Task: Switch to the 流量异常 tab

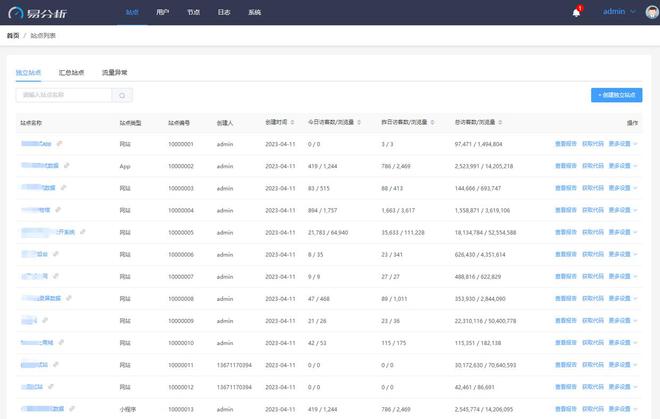Action: (114, 73)
